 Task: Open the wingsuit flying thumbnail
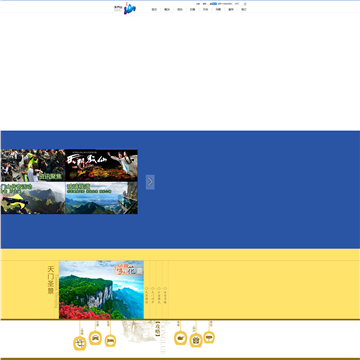[x=33, y=198]
